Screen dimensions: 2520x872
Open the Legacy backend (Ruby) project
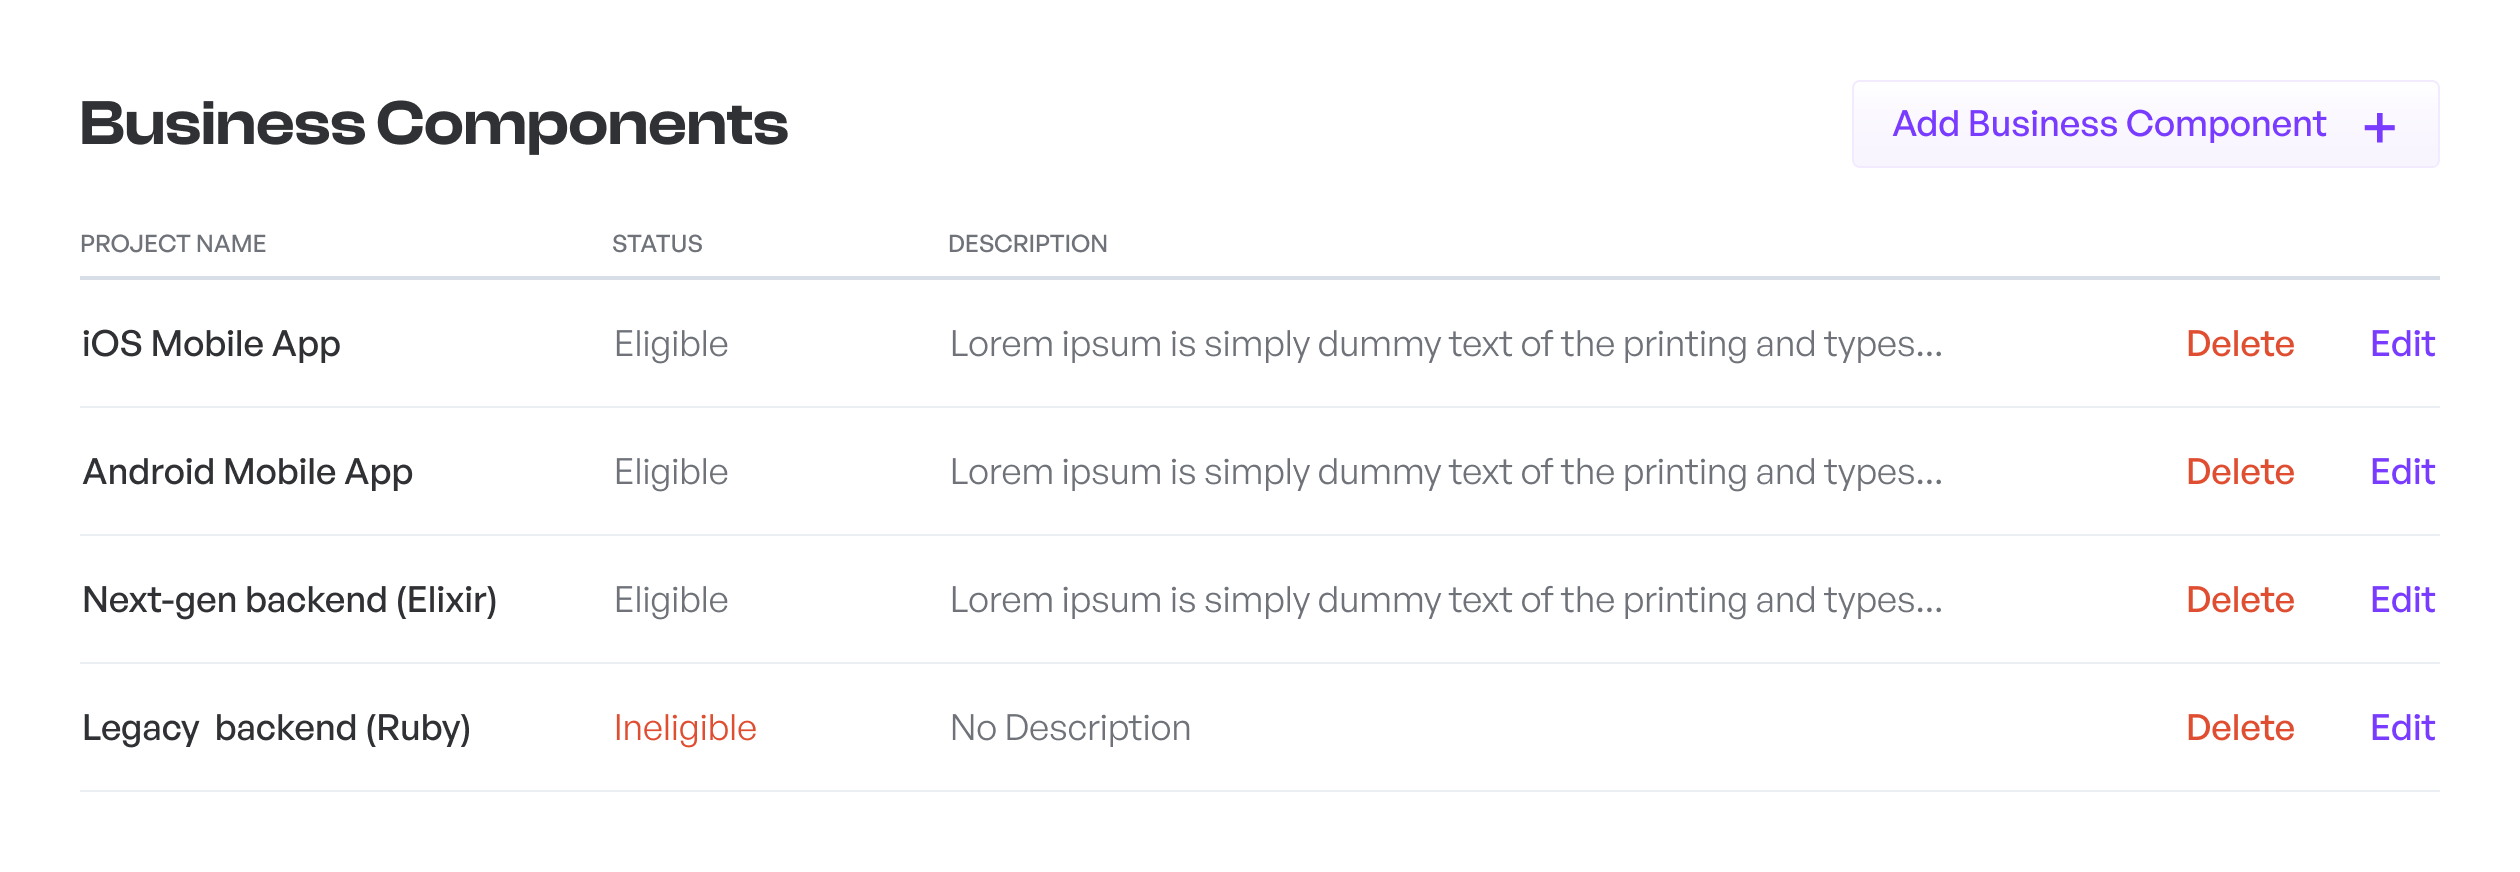pos(276,728)
